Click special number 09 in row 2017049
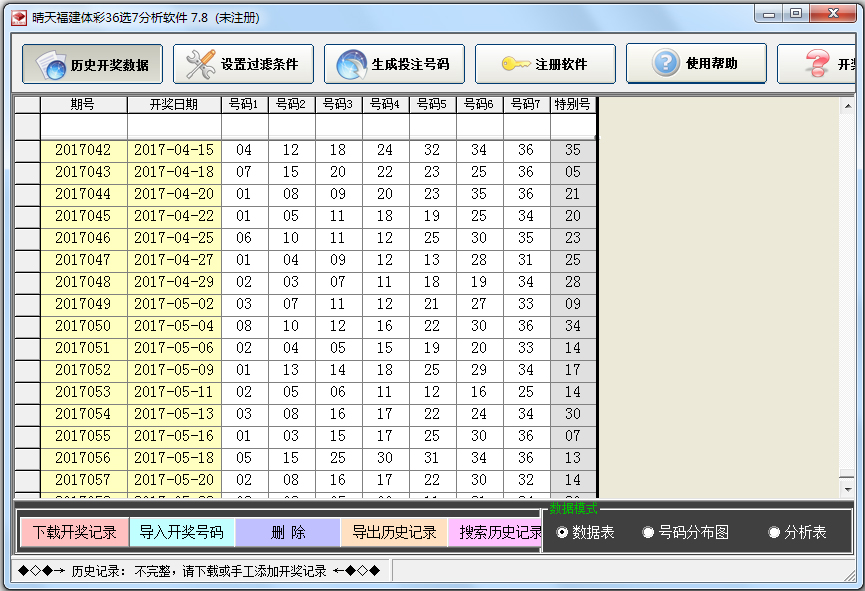 pos(573,304)
